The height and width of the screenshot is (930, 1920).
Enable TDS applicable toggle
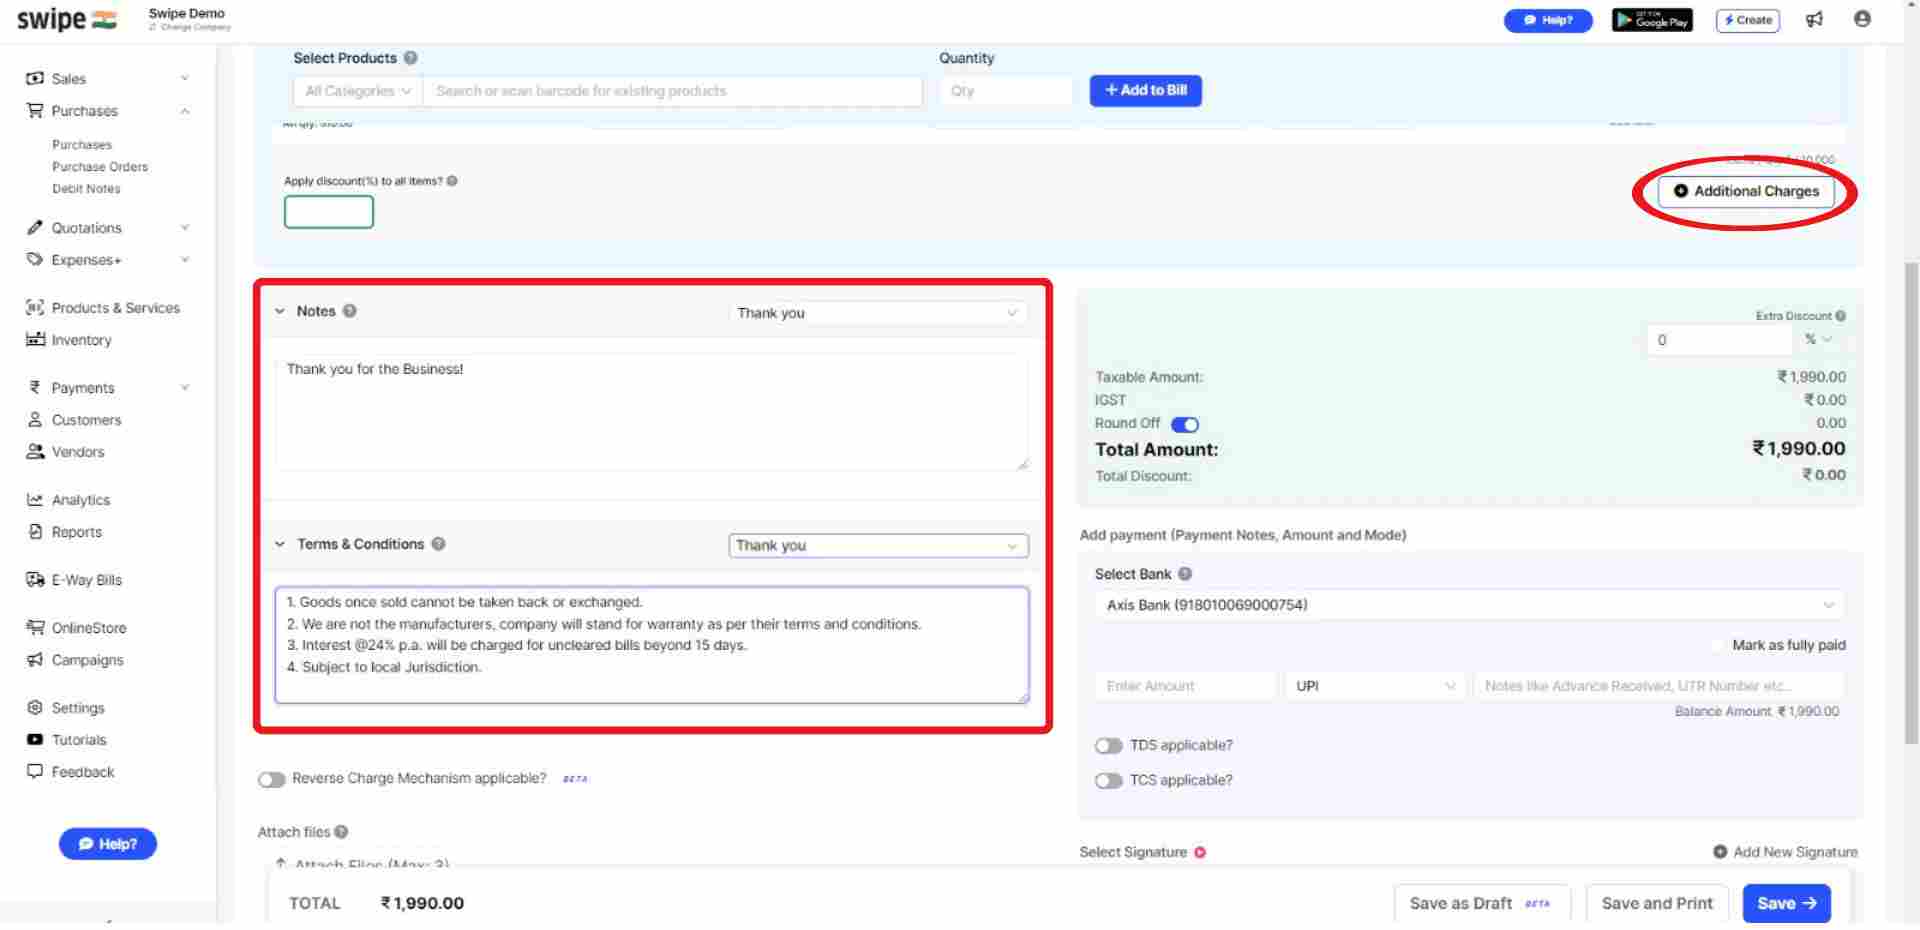point(1108,746)
